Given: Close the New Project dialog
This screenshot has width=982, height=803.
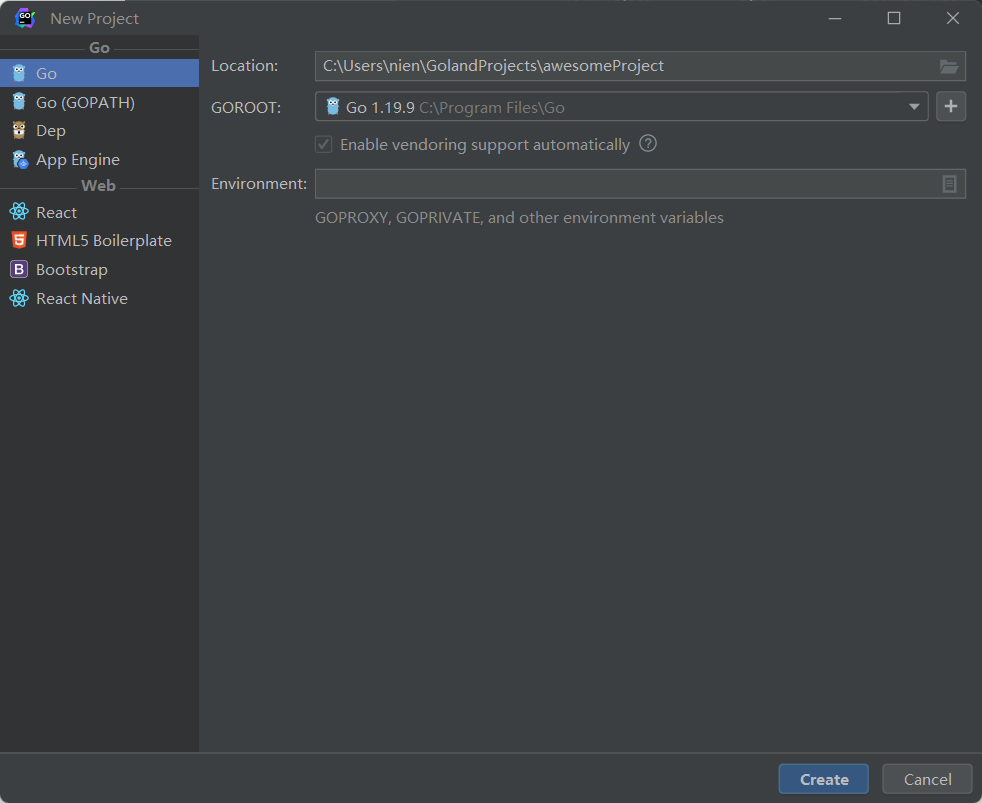Looking at the screenshot, I should click(x=953, y=18).
